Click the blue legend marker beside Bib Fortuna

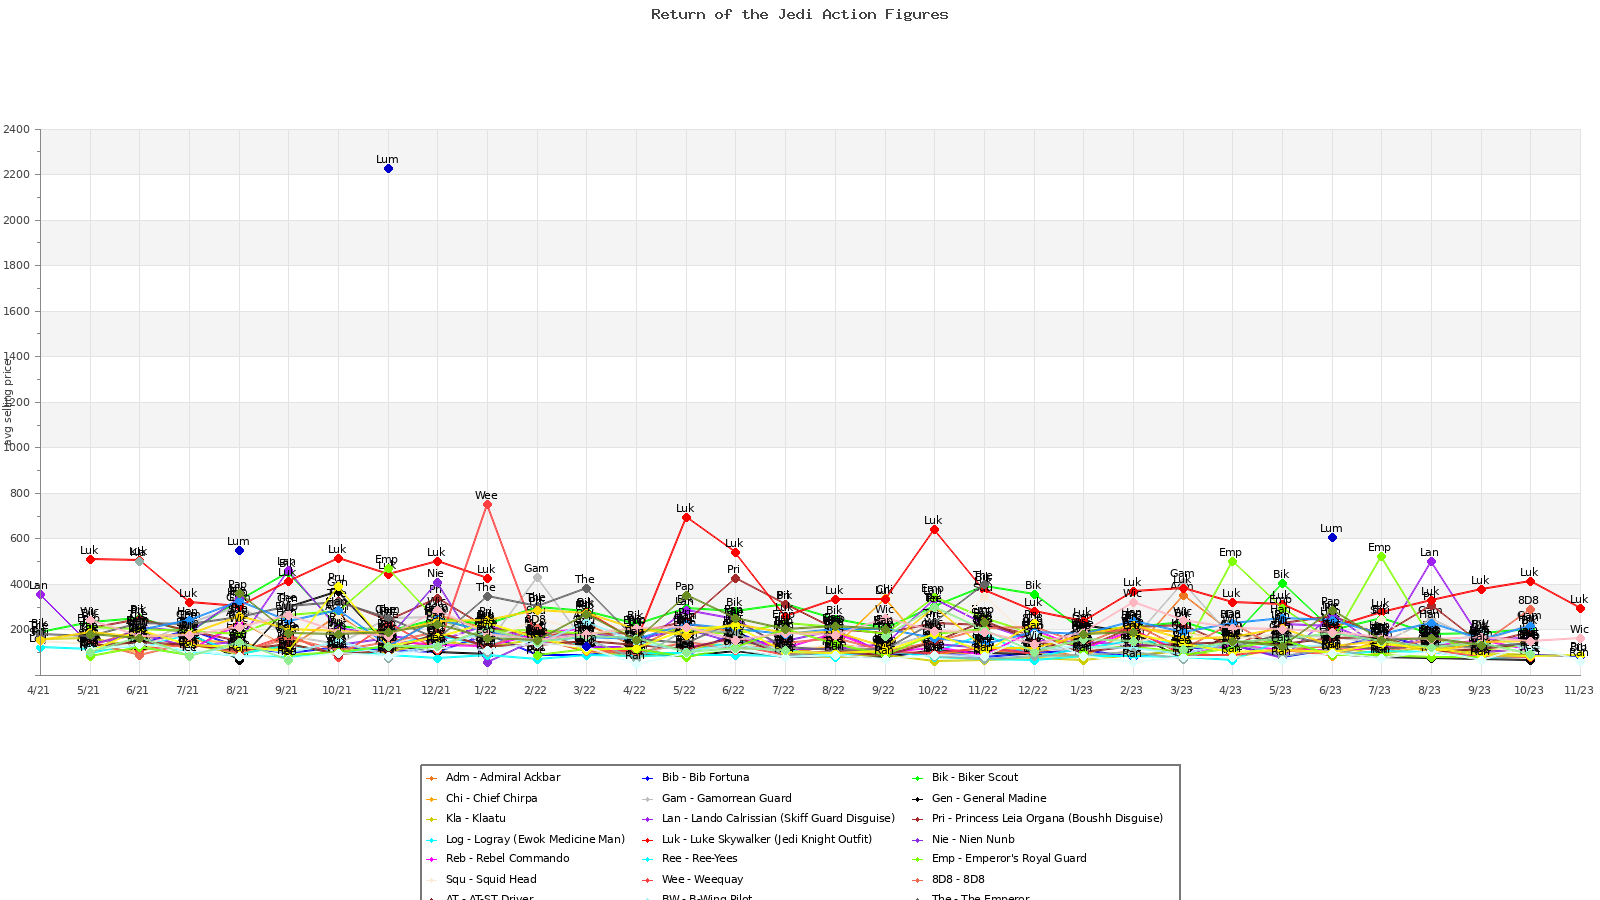point(647,778)
